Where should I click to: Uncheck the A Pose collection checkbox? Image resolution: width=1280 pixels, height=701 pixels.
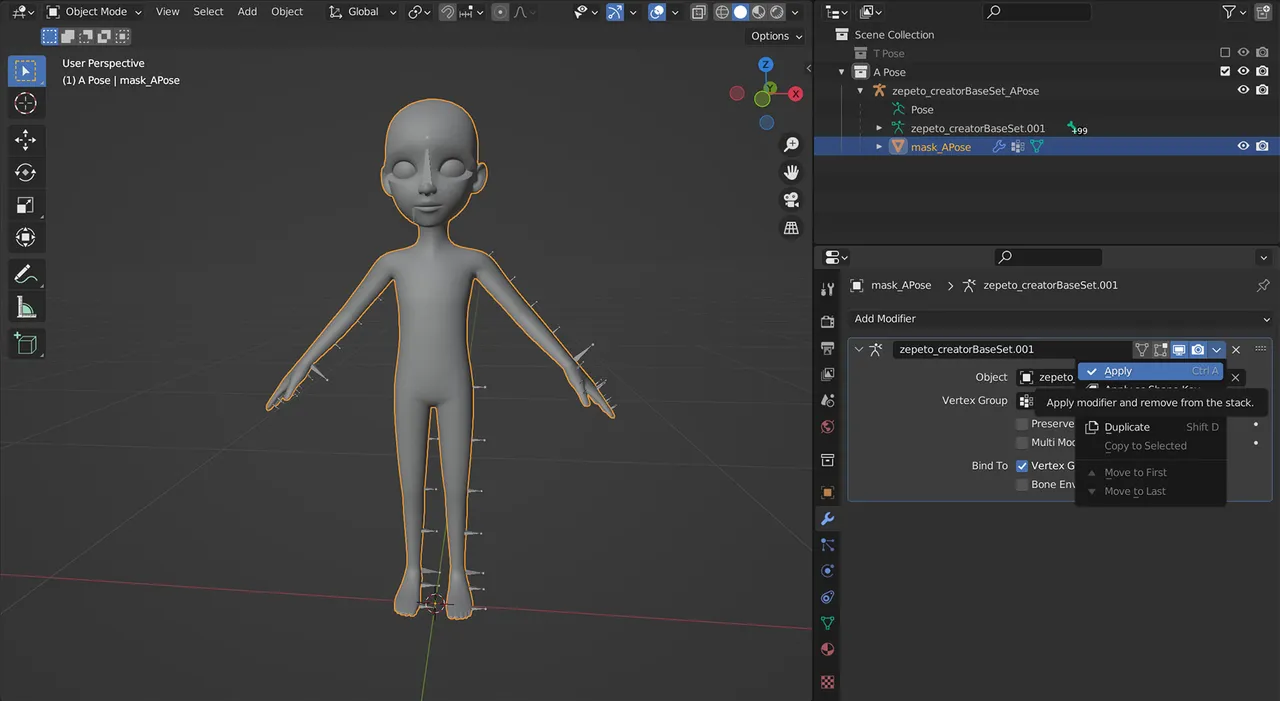1224,71
